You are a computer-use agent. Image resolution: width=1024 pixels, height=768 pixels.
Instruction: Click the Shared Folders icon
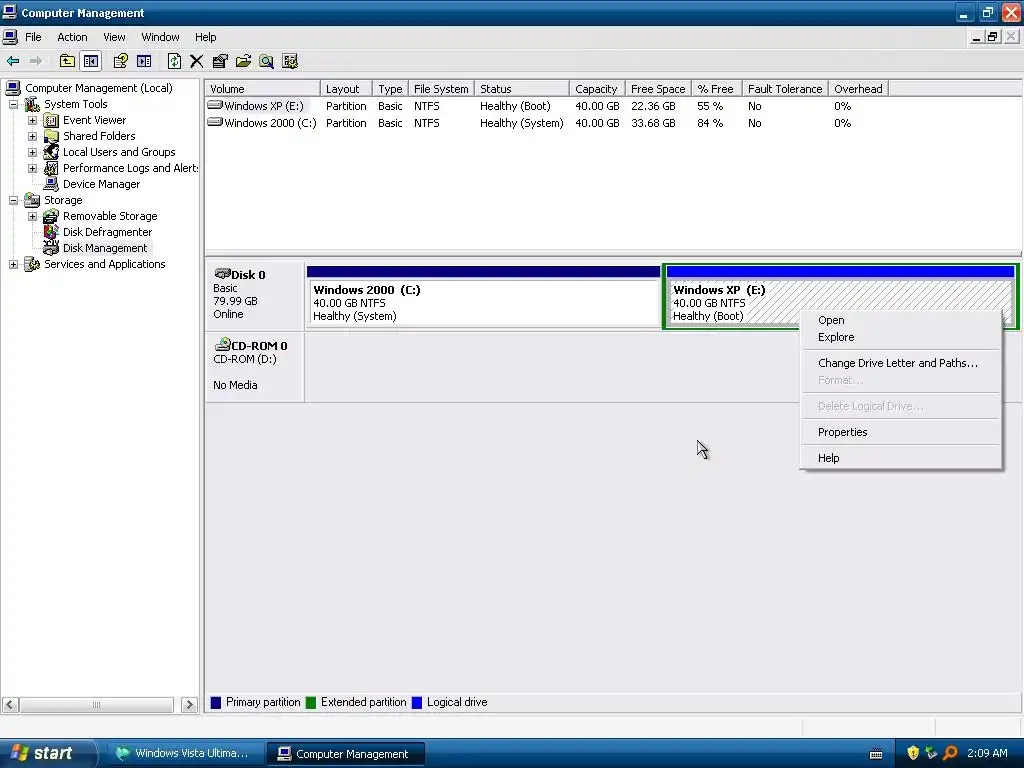click(51, 136)
